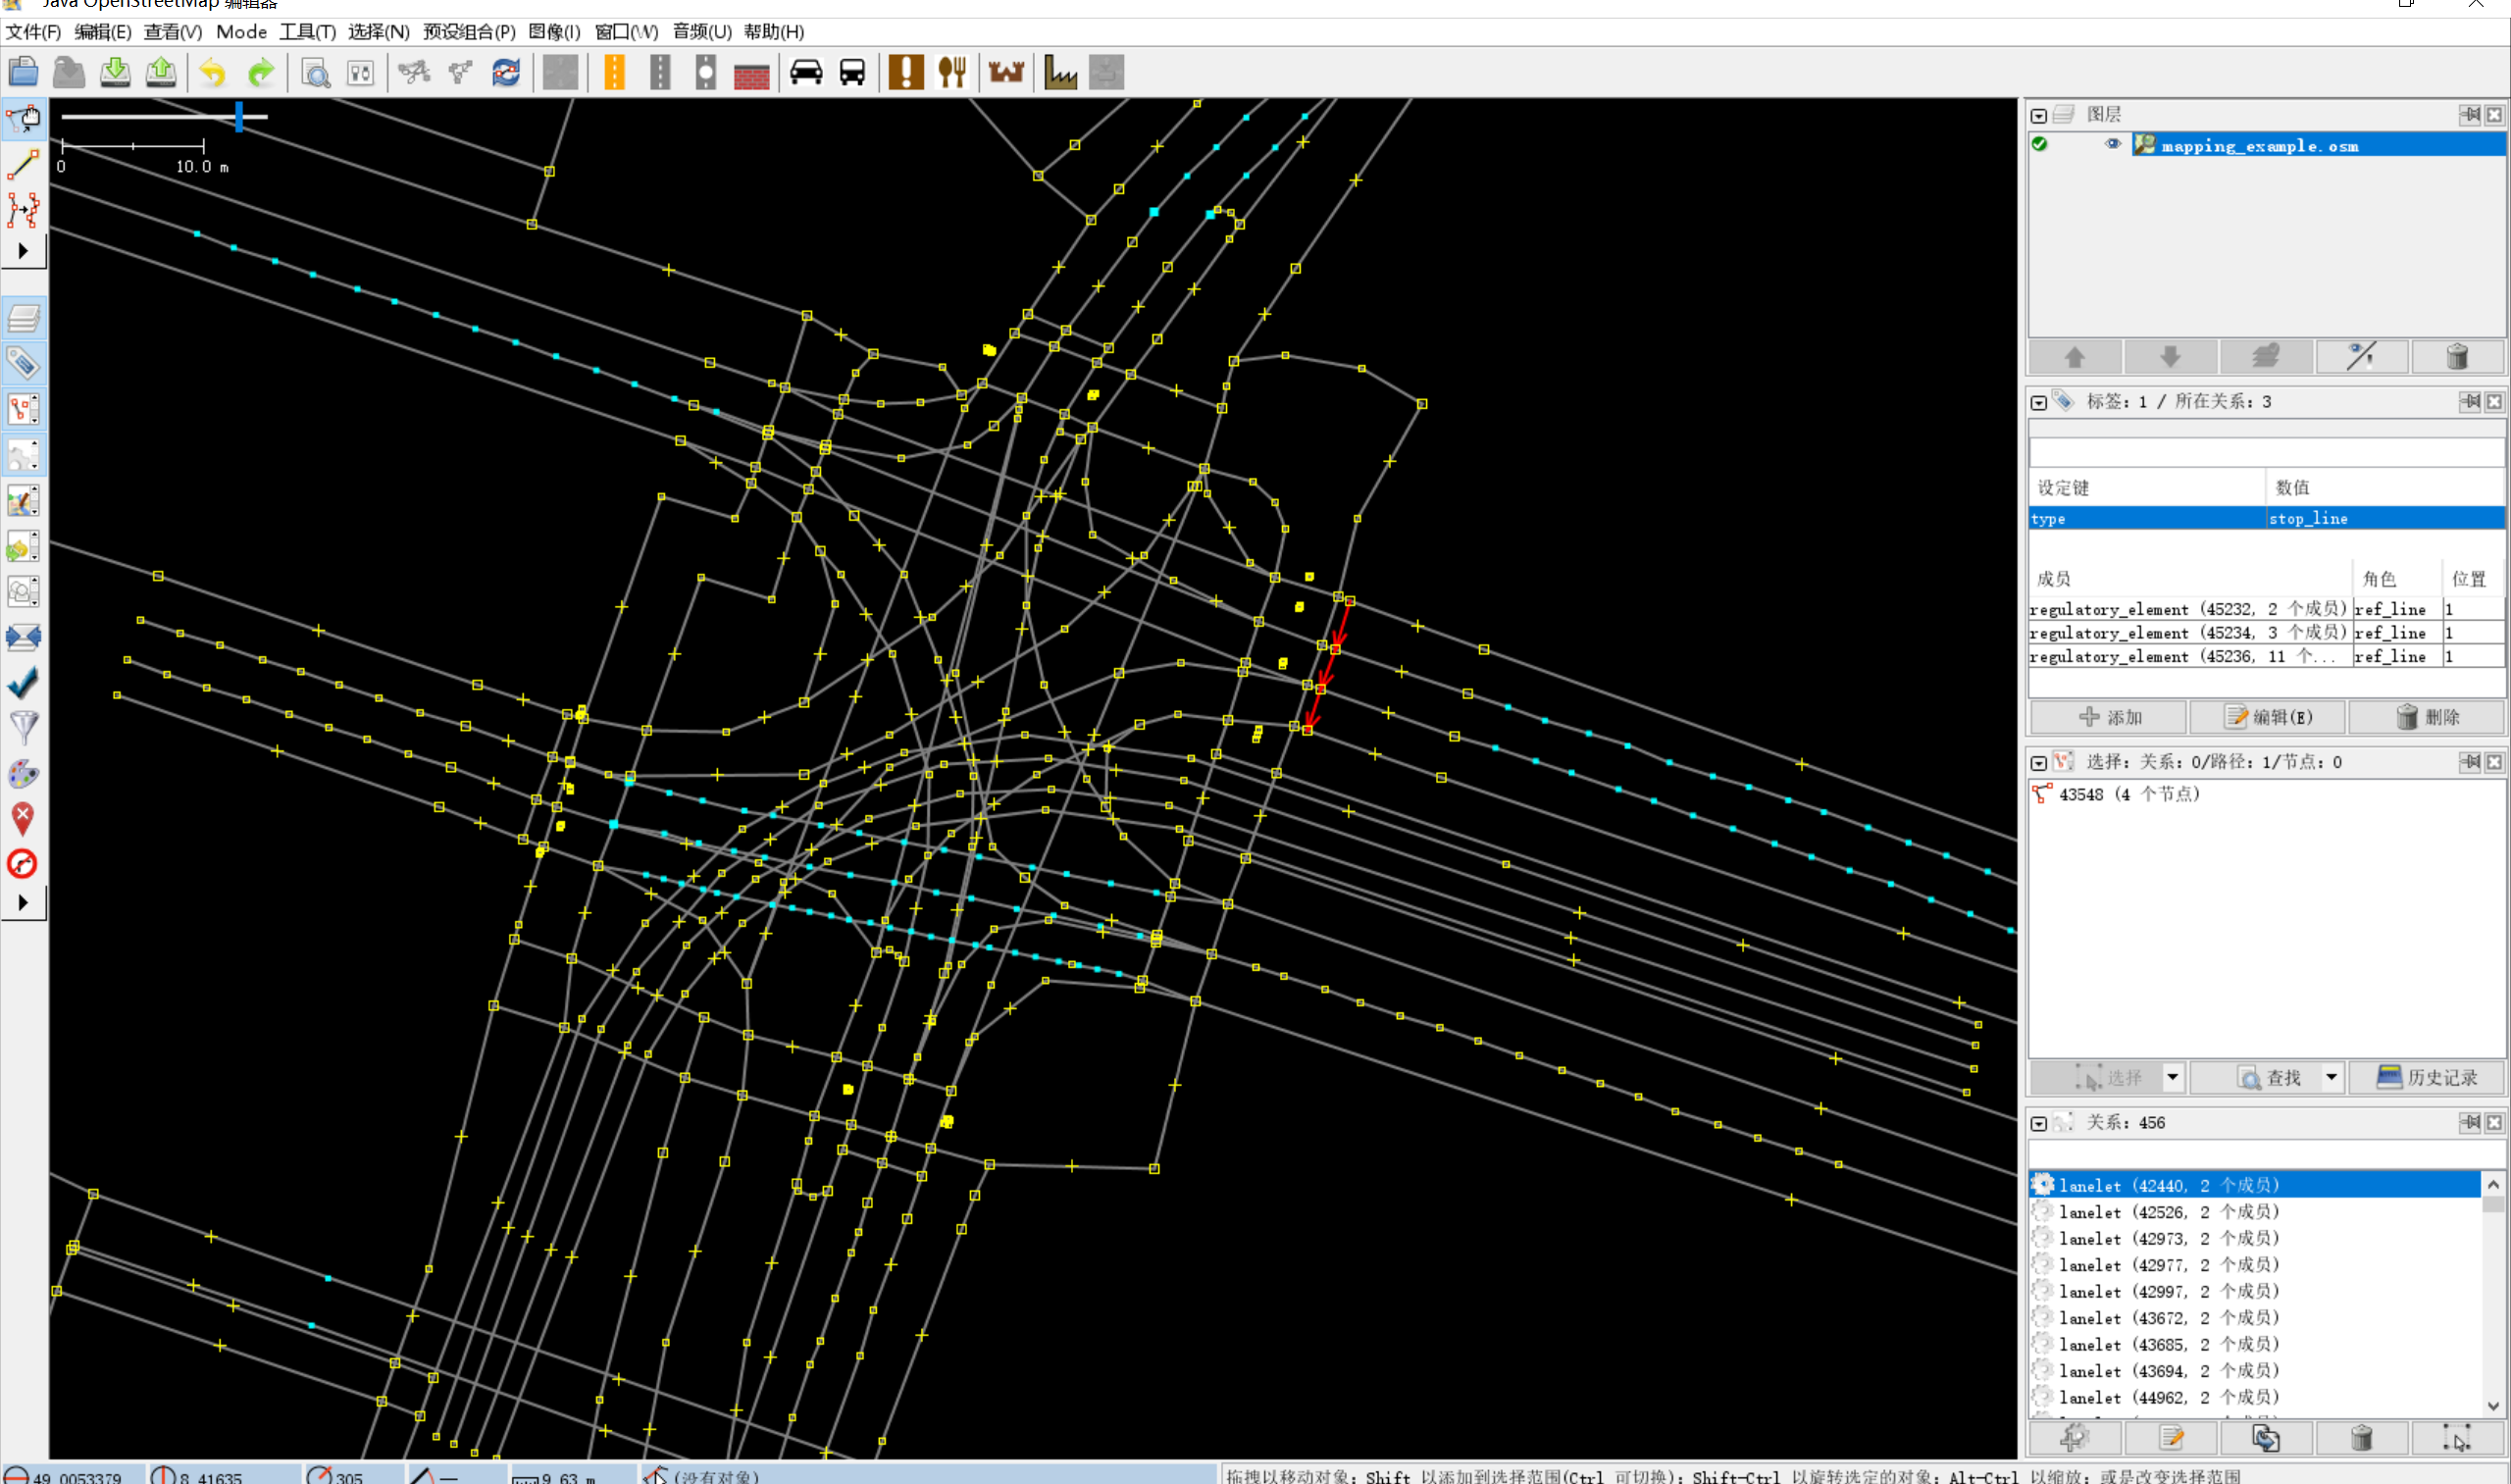
Task: Collapse the 图层 panel header
Action: pyautogui.click(x=2038, y=114)
